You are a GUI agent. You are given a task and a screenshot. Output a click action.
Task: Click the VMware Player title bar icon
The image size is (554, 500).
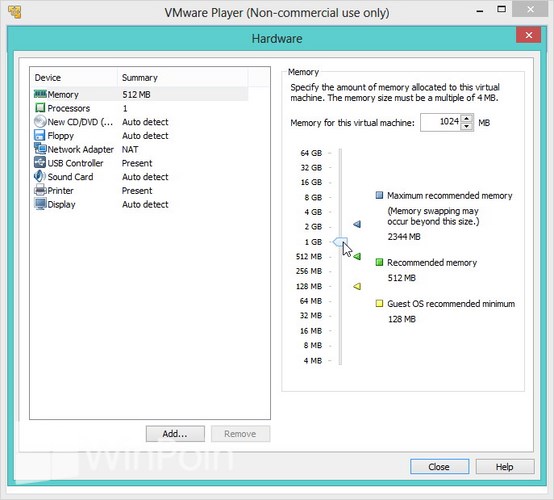point(14,12)
